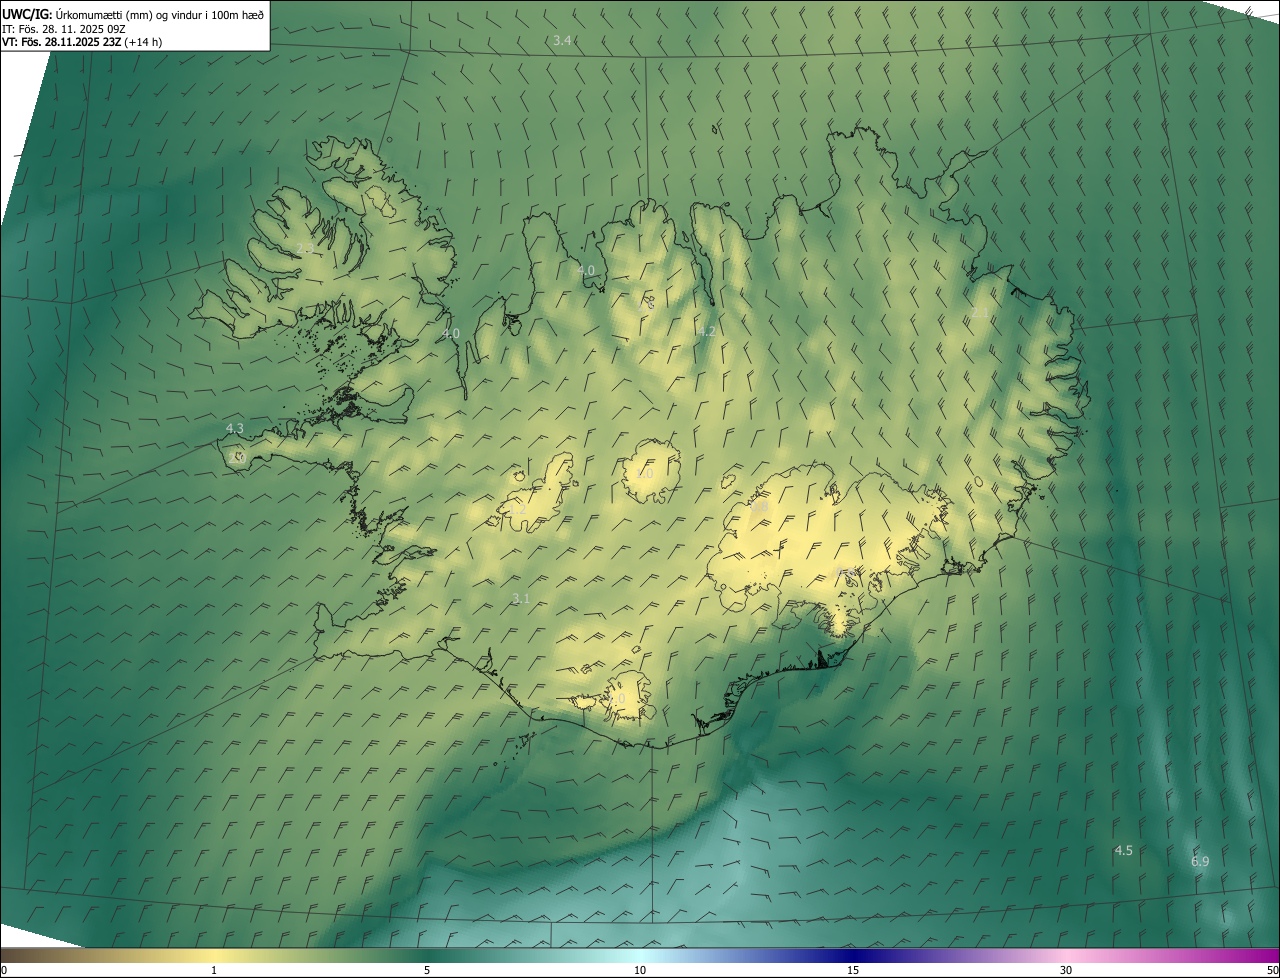Click the map title 'Úrkomumætti (mm) og vindur'
Viewport: 1280px width, 978px height.
click(x=131, y=14)
